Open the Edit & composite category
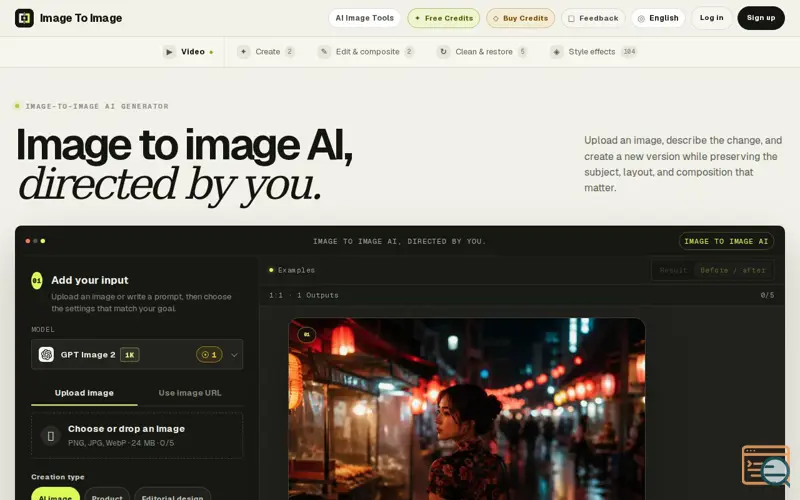Viewport: 800px width, 500px height. point(366,52)
